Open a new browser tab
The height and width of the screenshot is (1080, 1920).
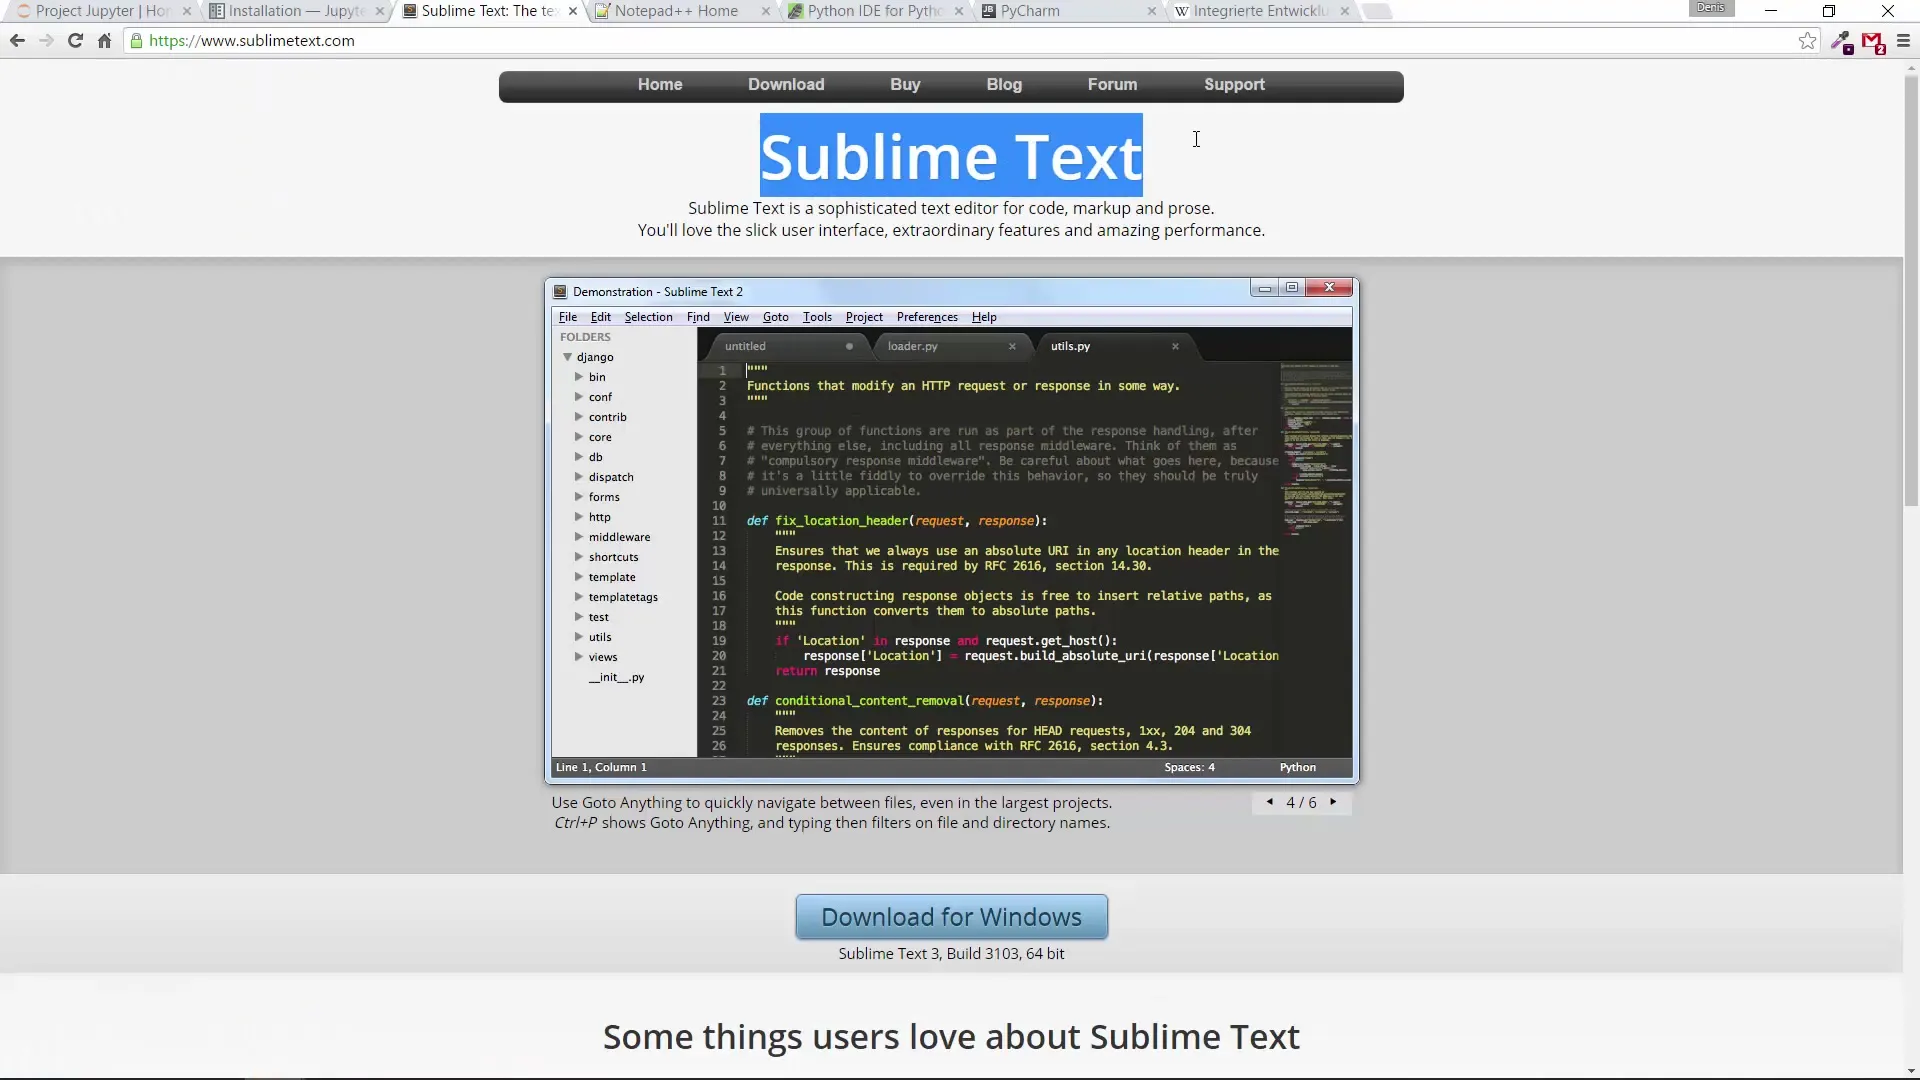pyautogui.click(x=1378, y=11)
